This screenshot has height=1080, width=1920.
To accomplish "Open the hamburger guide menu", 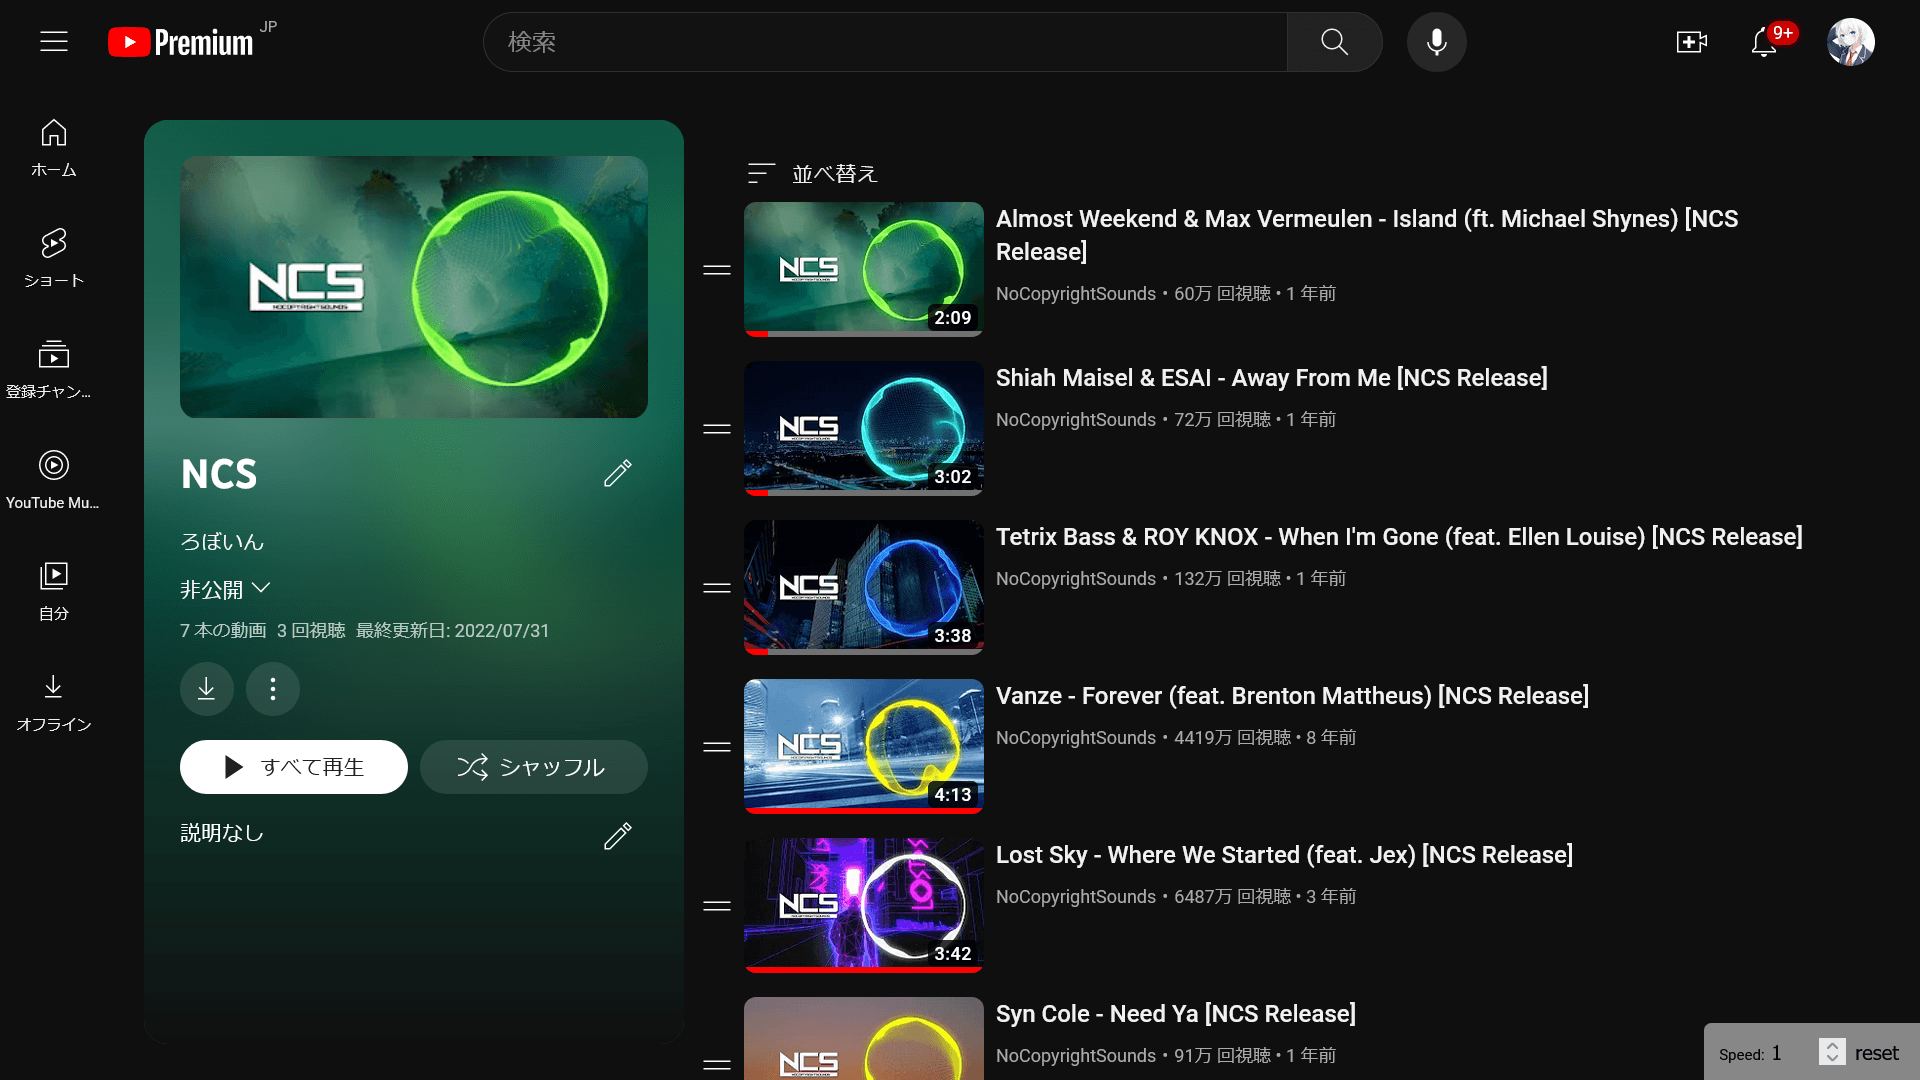I will (54, 41).
